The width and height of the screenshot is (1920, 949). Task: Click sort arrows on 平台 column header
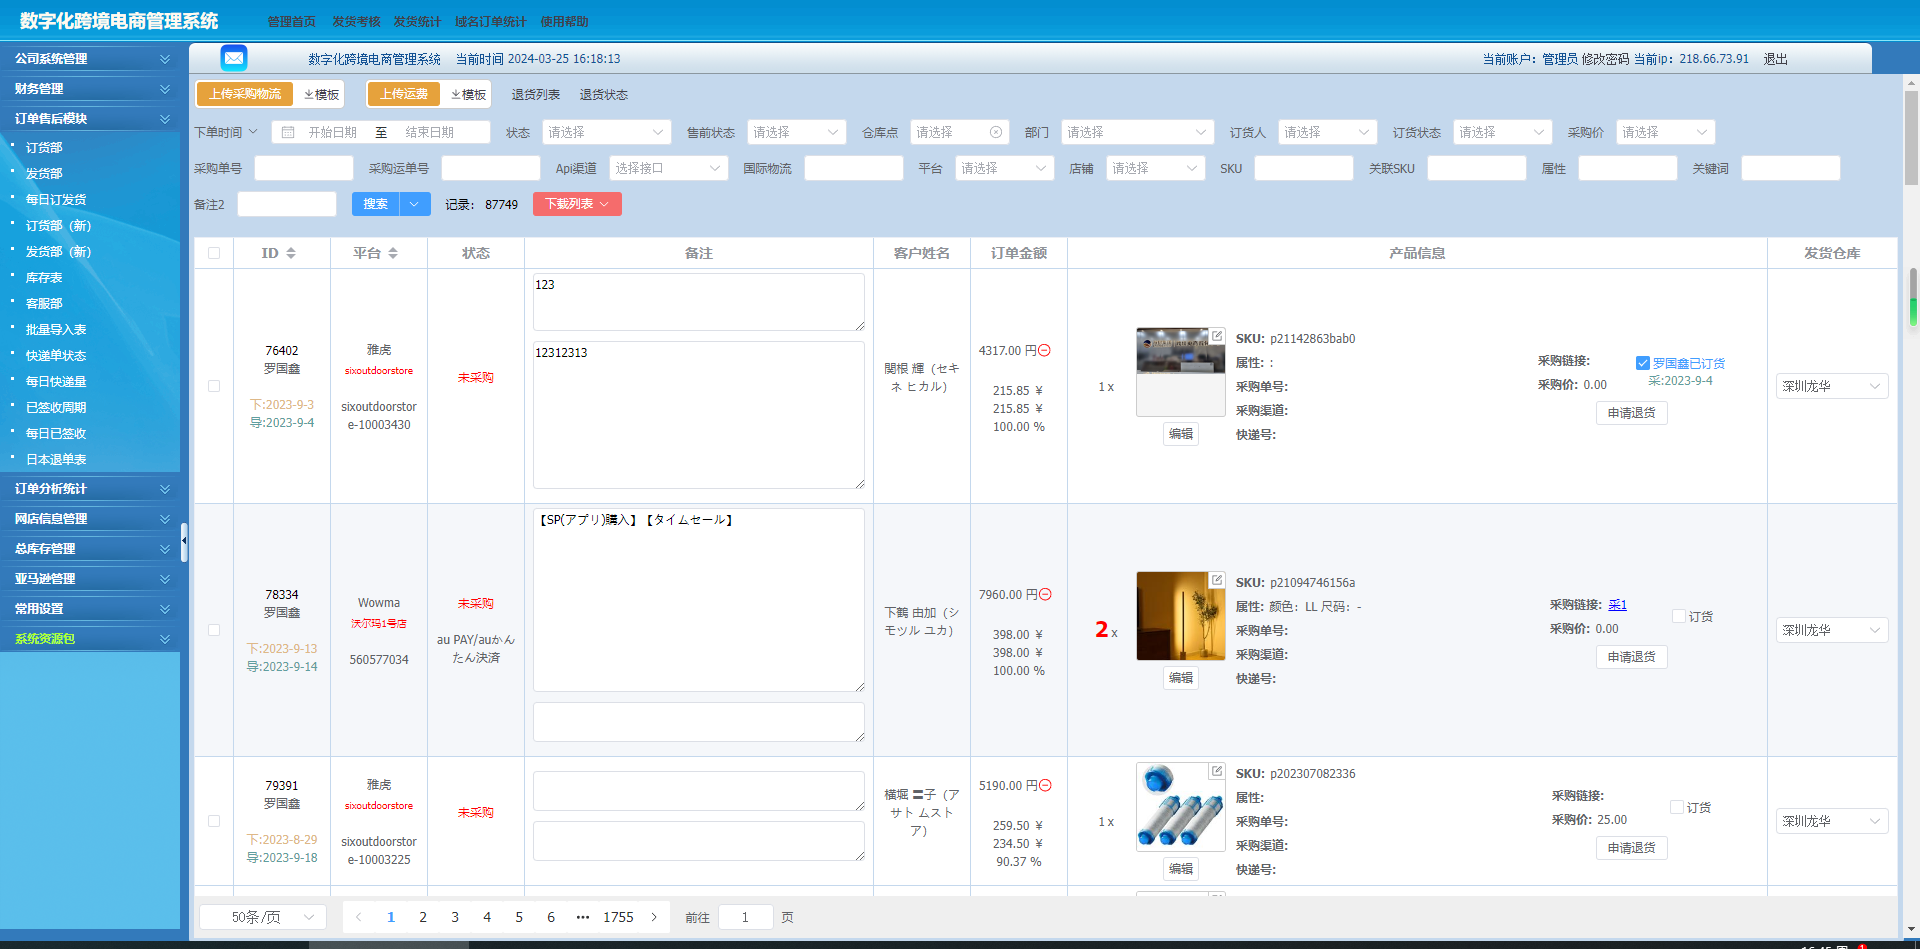(x=393, y=254)
